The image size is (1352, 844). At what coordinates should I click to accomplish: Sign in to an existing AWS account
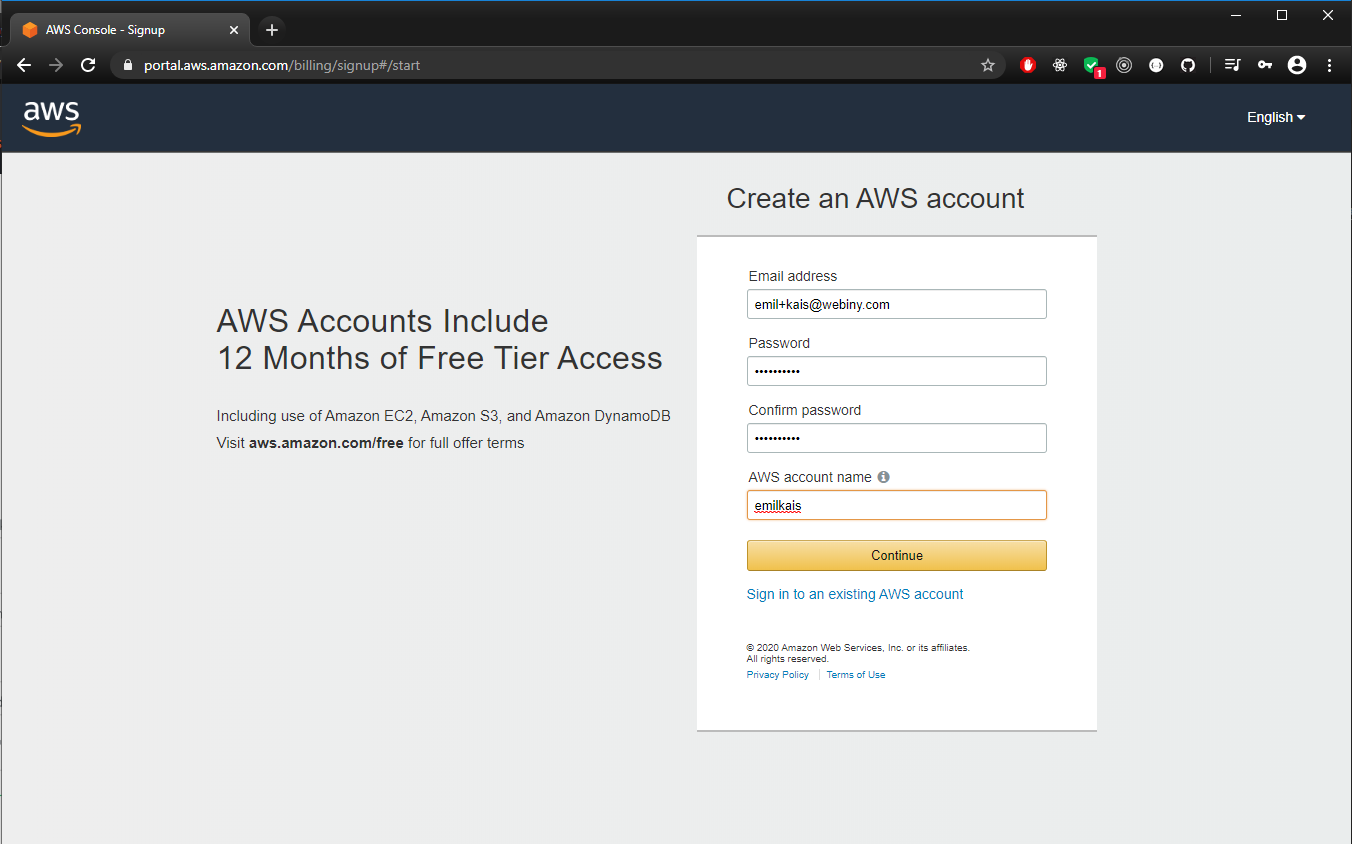click(x=855, y=594)
